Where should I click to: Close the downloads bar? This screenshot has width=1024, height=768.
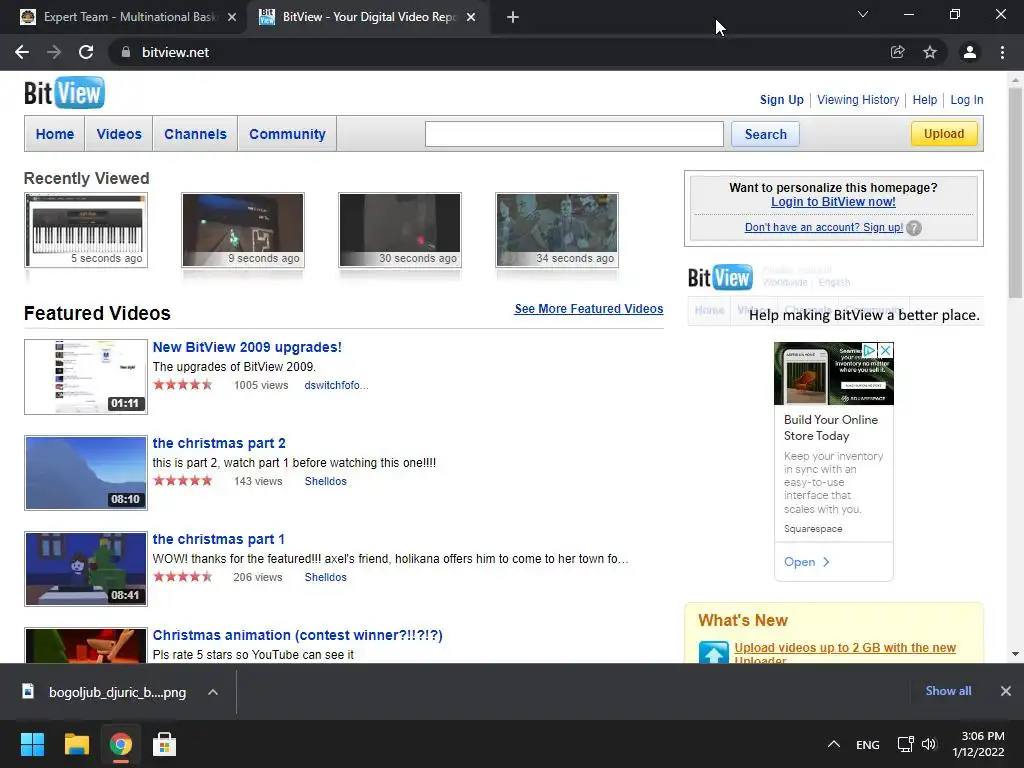point(1006,691)
